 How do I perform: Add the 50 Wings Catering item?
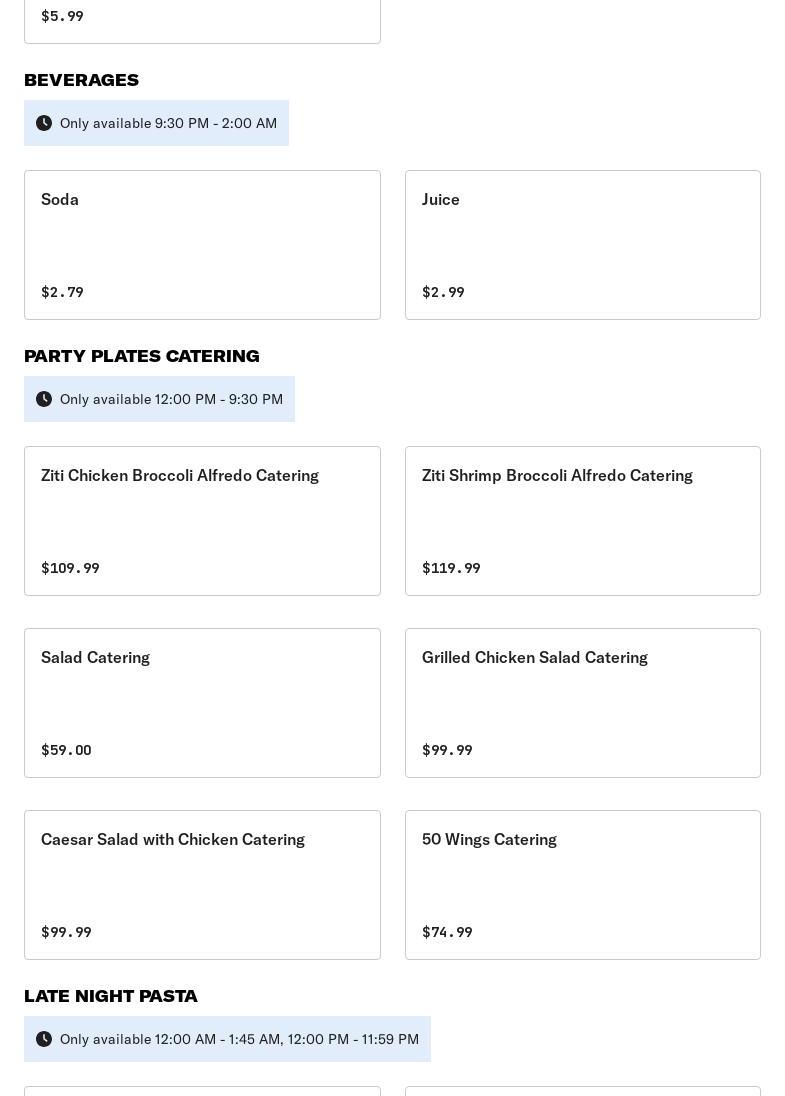coord(583,885)
